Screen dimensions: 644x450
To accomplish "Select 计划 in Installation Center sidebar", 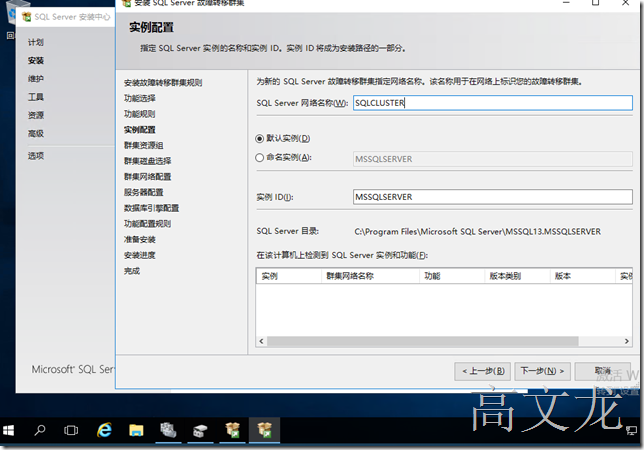I will click(x=36, y=42).
